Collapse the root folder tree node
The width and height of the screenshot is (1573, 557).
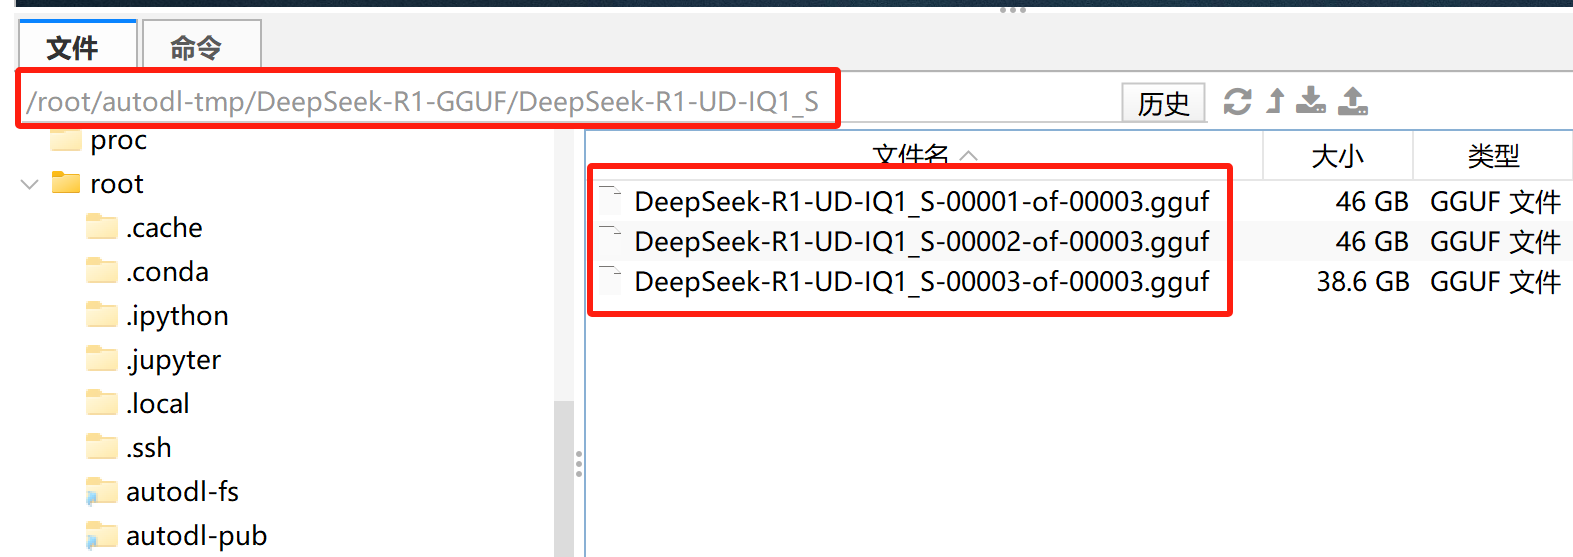pyautogui.click(x=30, y=184)
